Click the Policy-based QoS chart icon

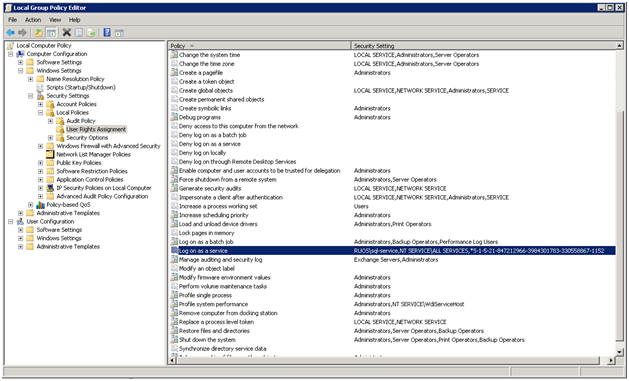click(x=40, y=205)
